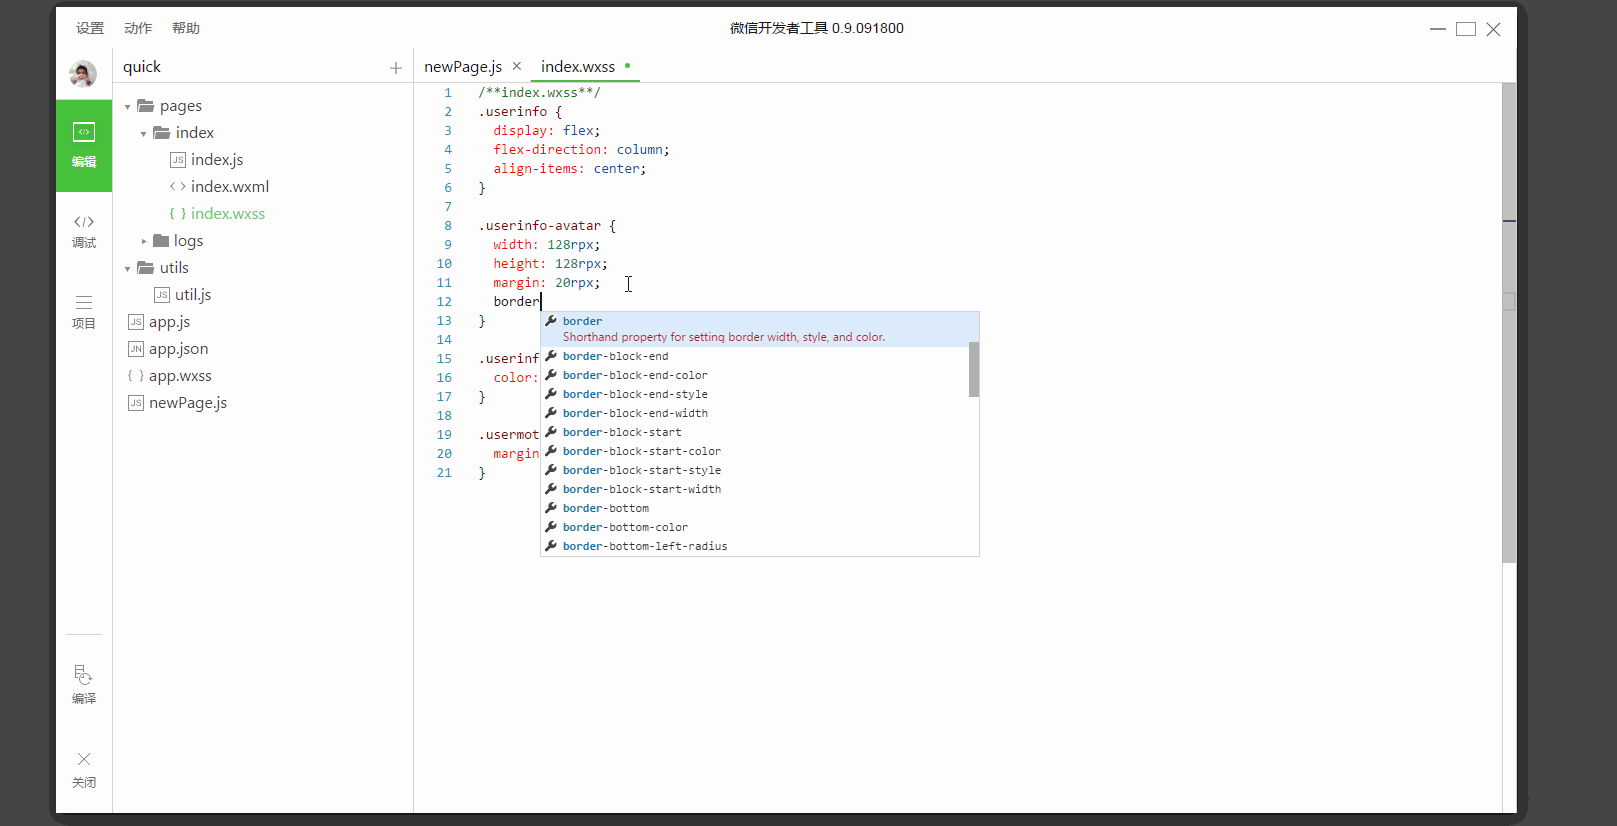Open the 设置 settings menu
The height and width of the screenshot is (826, 1617).
coord(90,28)
